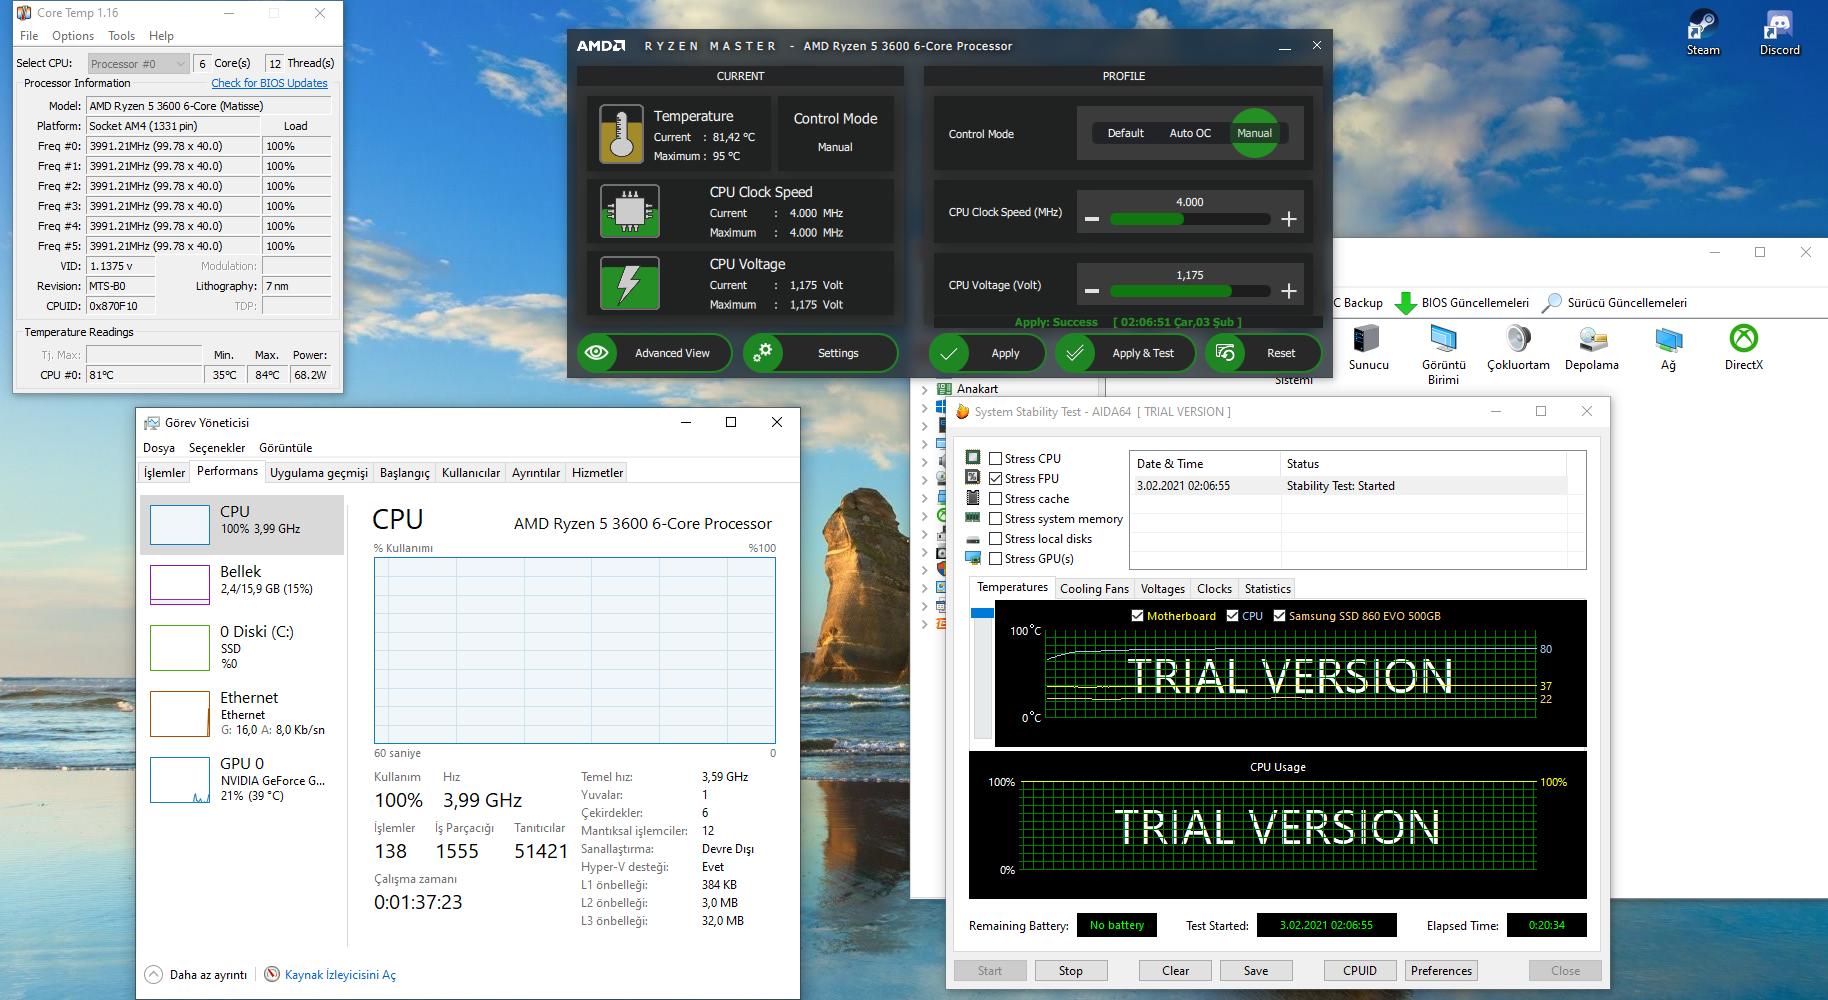Image resolution: width=1828 pixels, height=1000 pixels.
Task: Enable the Stress cache checkbox
Action: tap(995, 499)
